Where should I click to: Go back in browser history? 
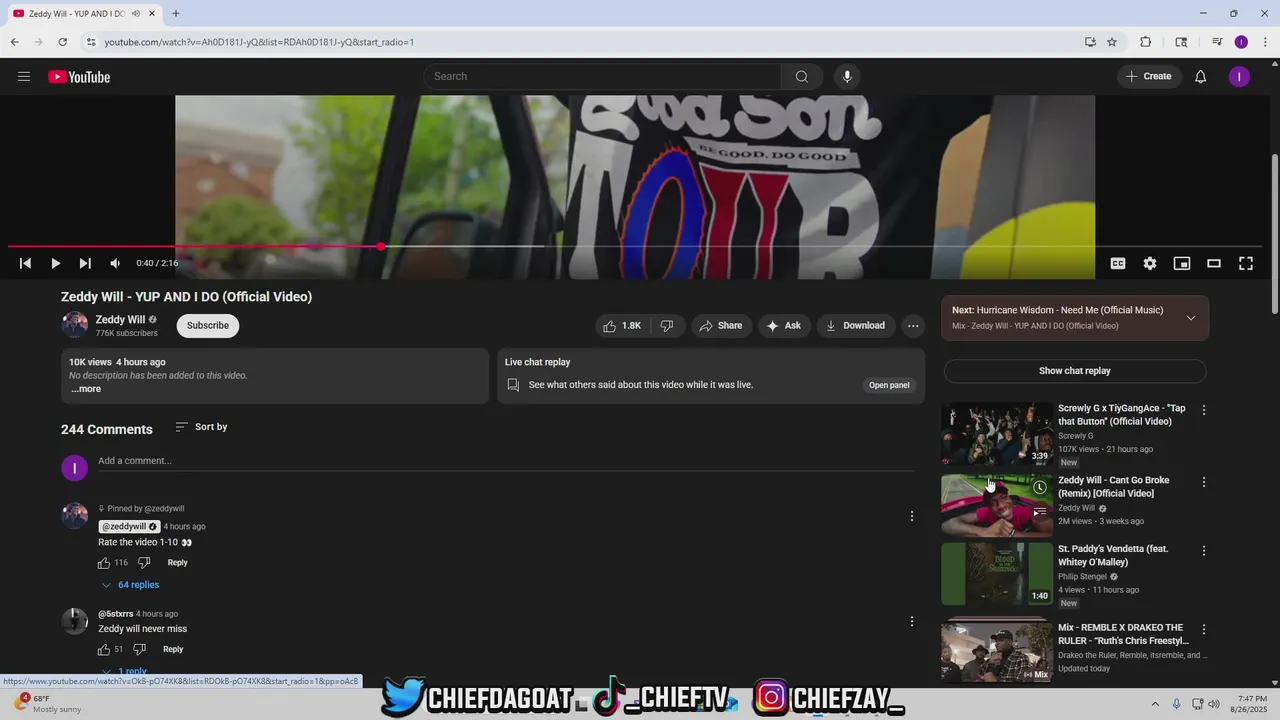pyautogui.click(x=14, y=42)
